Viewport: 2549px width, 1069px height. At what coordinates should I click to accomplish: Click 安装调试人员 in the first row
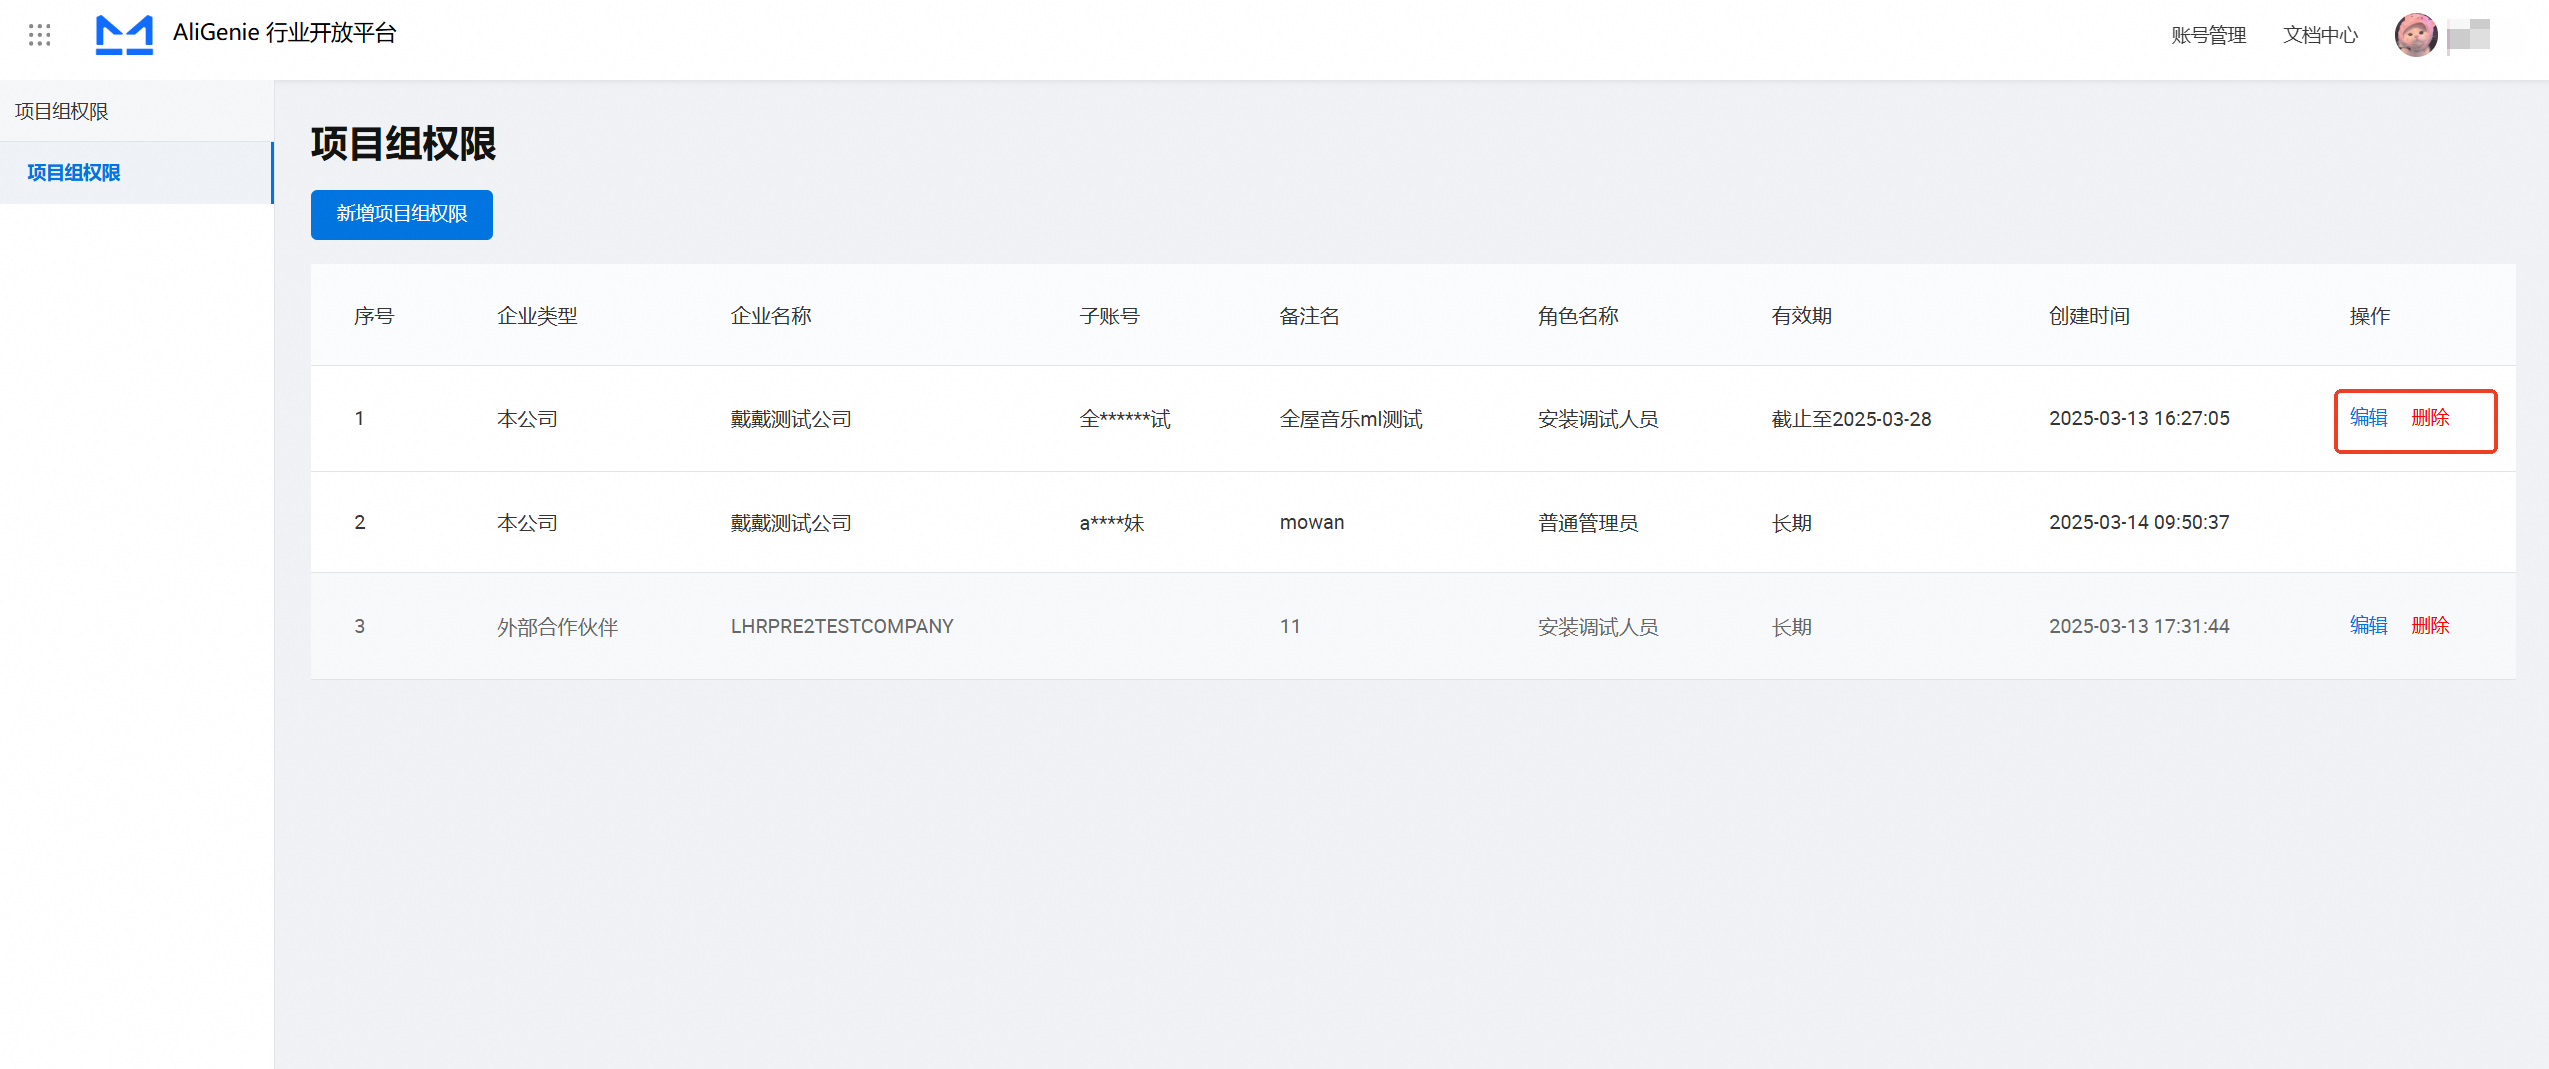[1598, 419]
